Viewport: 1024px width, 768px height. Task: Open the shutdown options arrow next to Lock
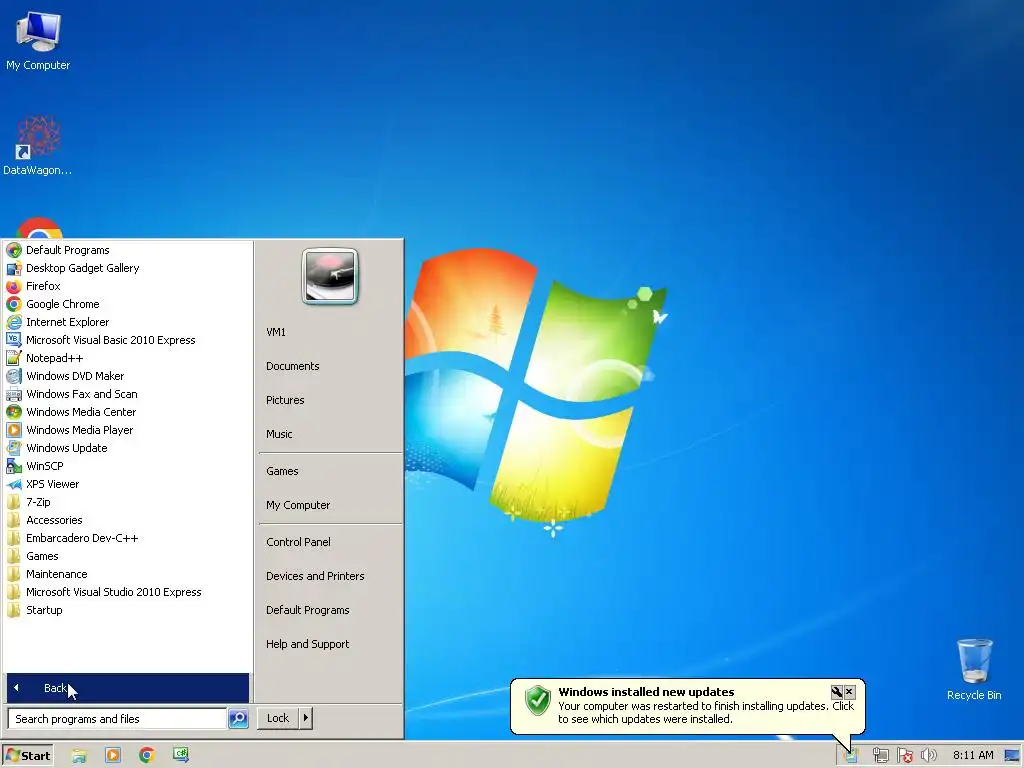[306, 718]
